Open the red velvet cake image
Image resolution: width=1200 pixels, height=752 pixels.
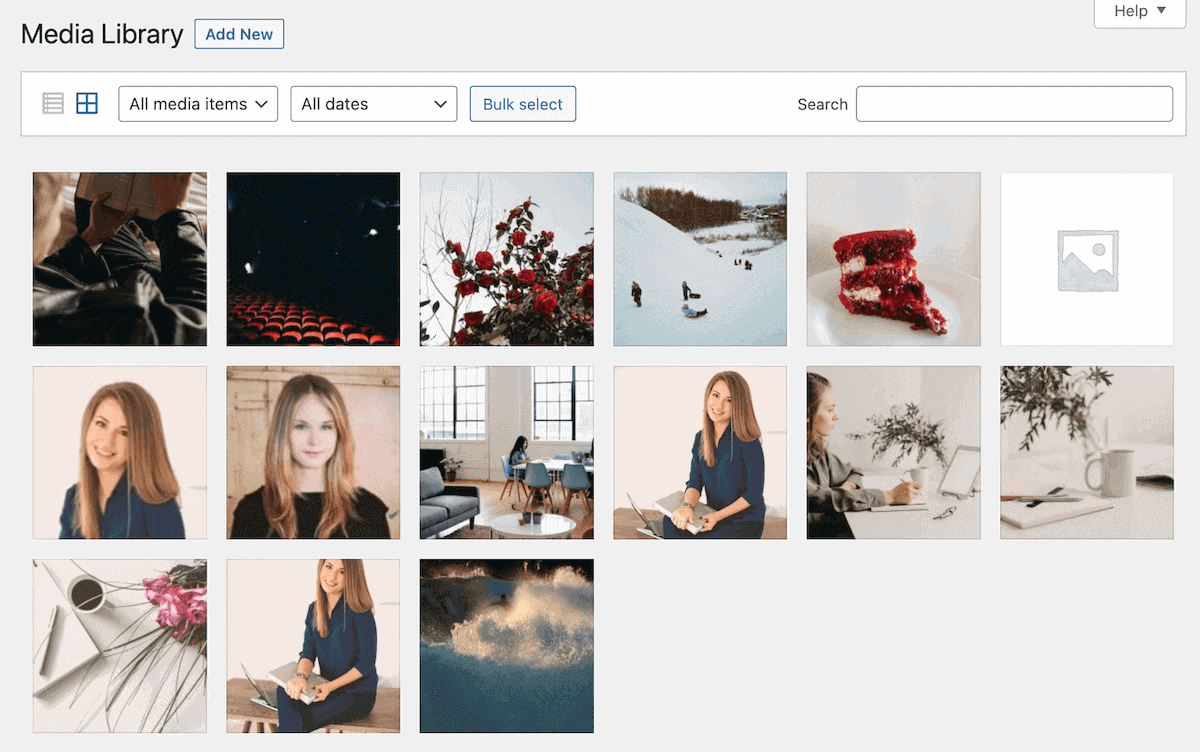pos(893,259)
